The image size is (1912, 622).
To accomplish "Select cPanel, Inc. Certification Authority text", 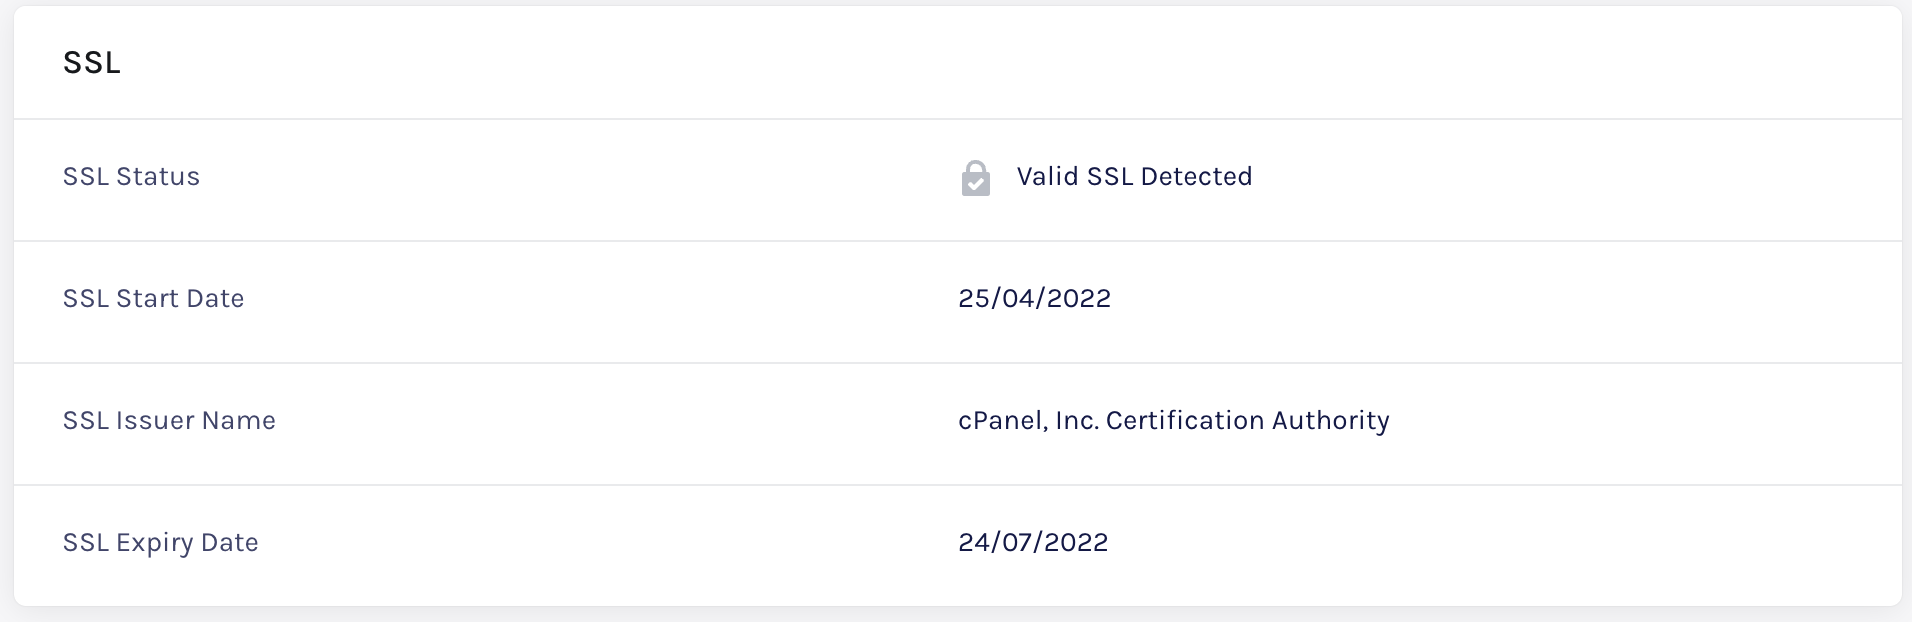I will coord(1174,421).
